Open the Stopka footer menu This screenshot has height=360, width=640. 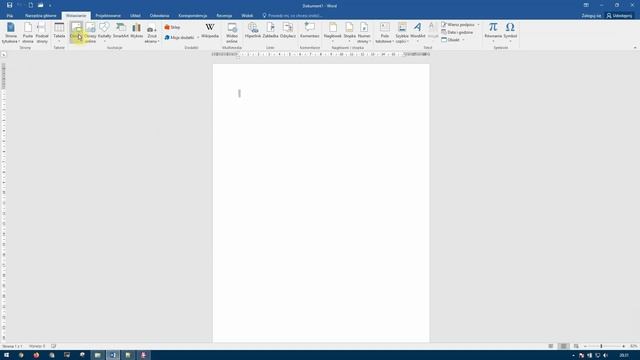tap(349, 32)
